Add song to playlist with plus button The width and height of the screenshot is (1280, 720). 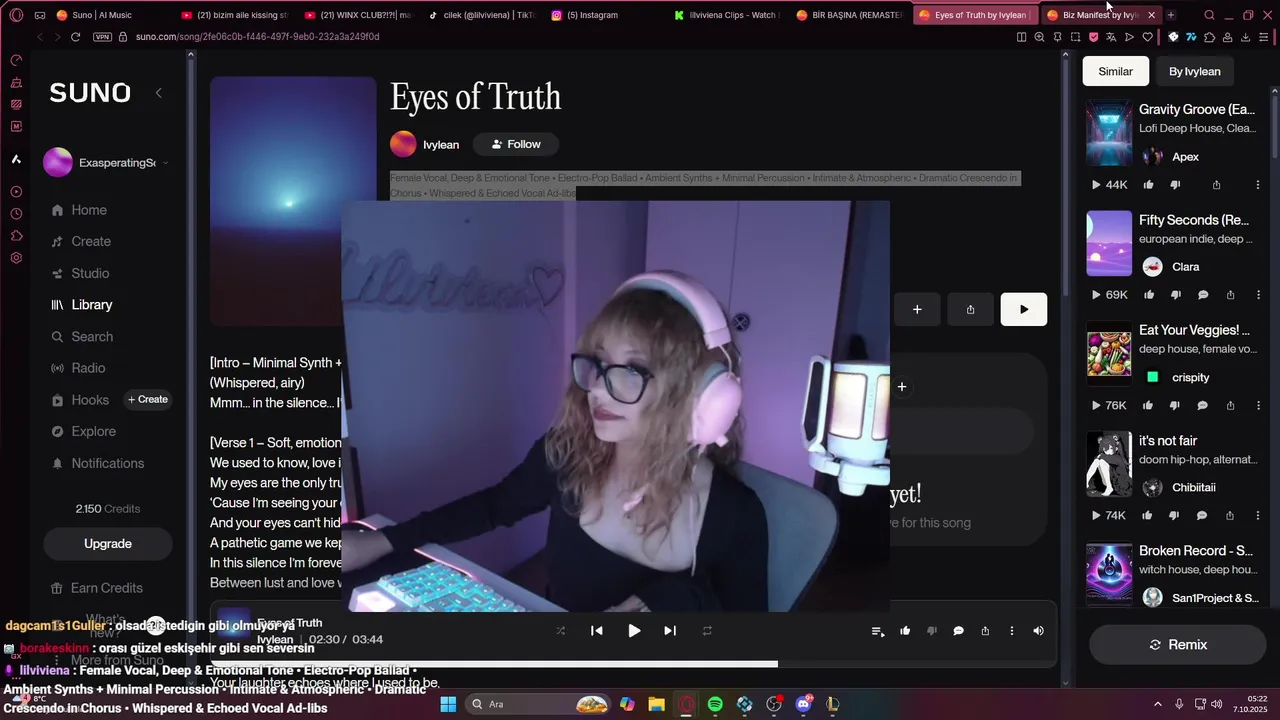(917, 310)
